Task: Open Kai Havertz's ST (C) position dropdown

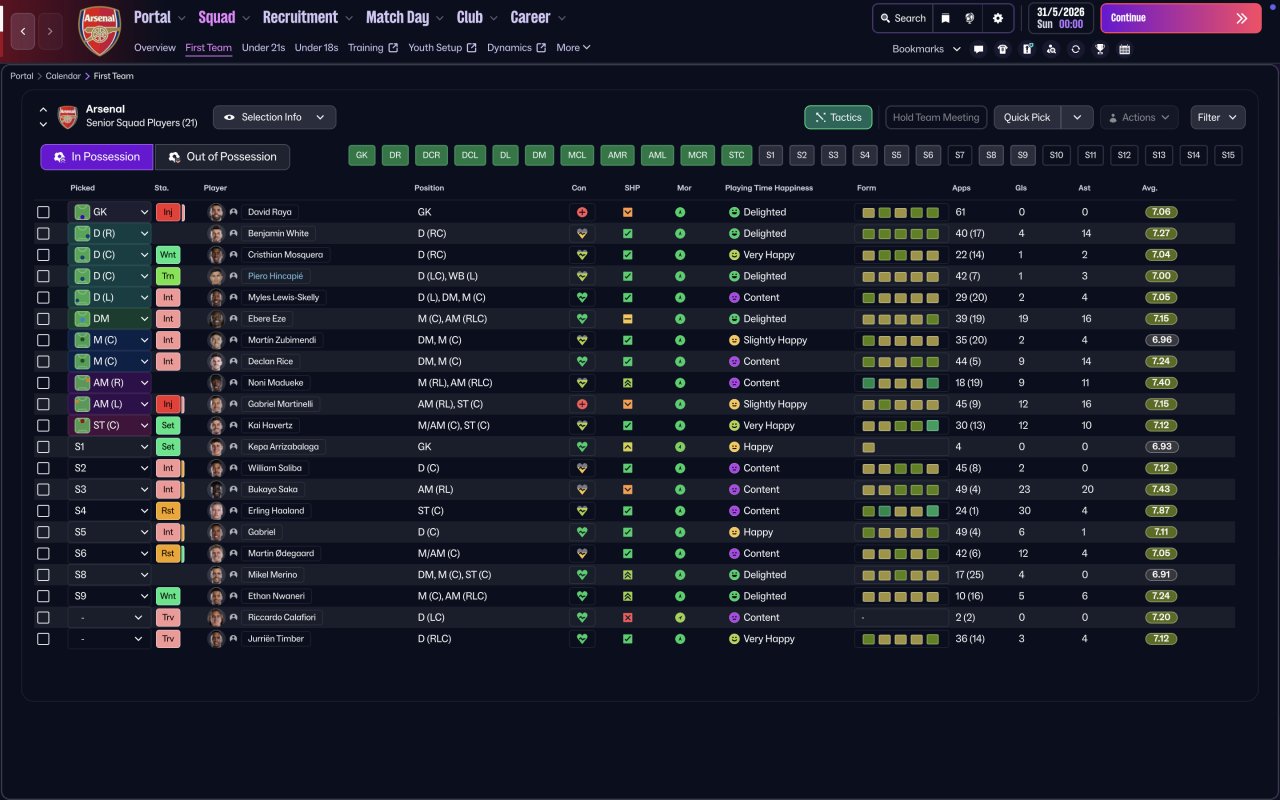Action: tap(110, 425)
